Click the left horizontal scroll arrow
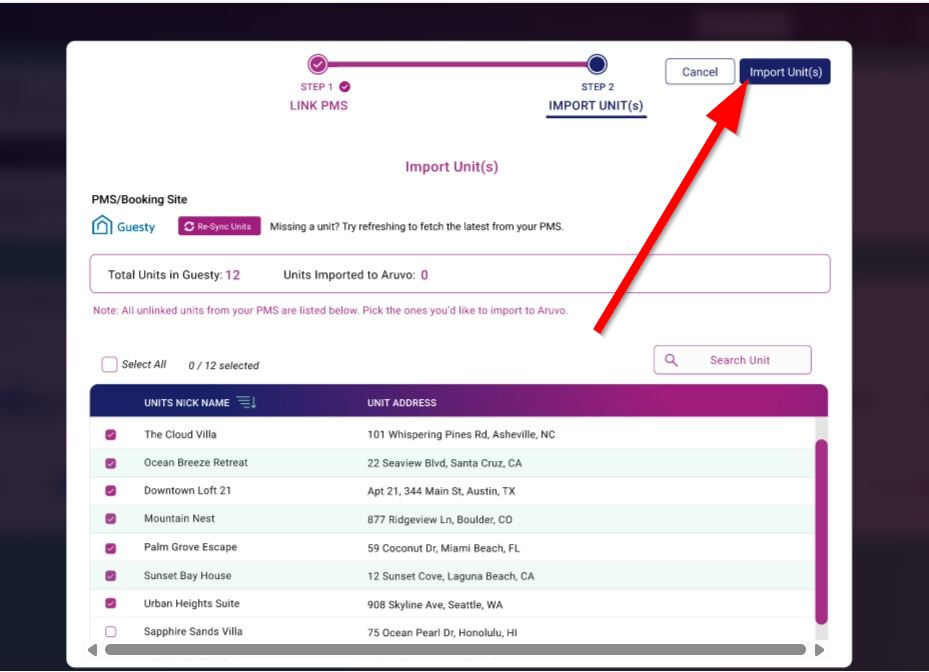The width and height of the screenshot is (929, 672). (93, 650)
